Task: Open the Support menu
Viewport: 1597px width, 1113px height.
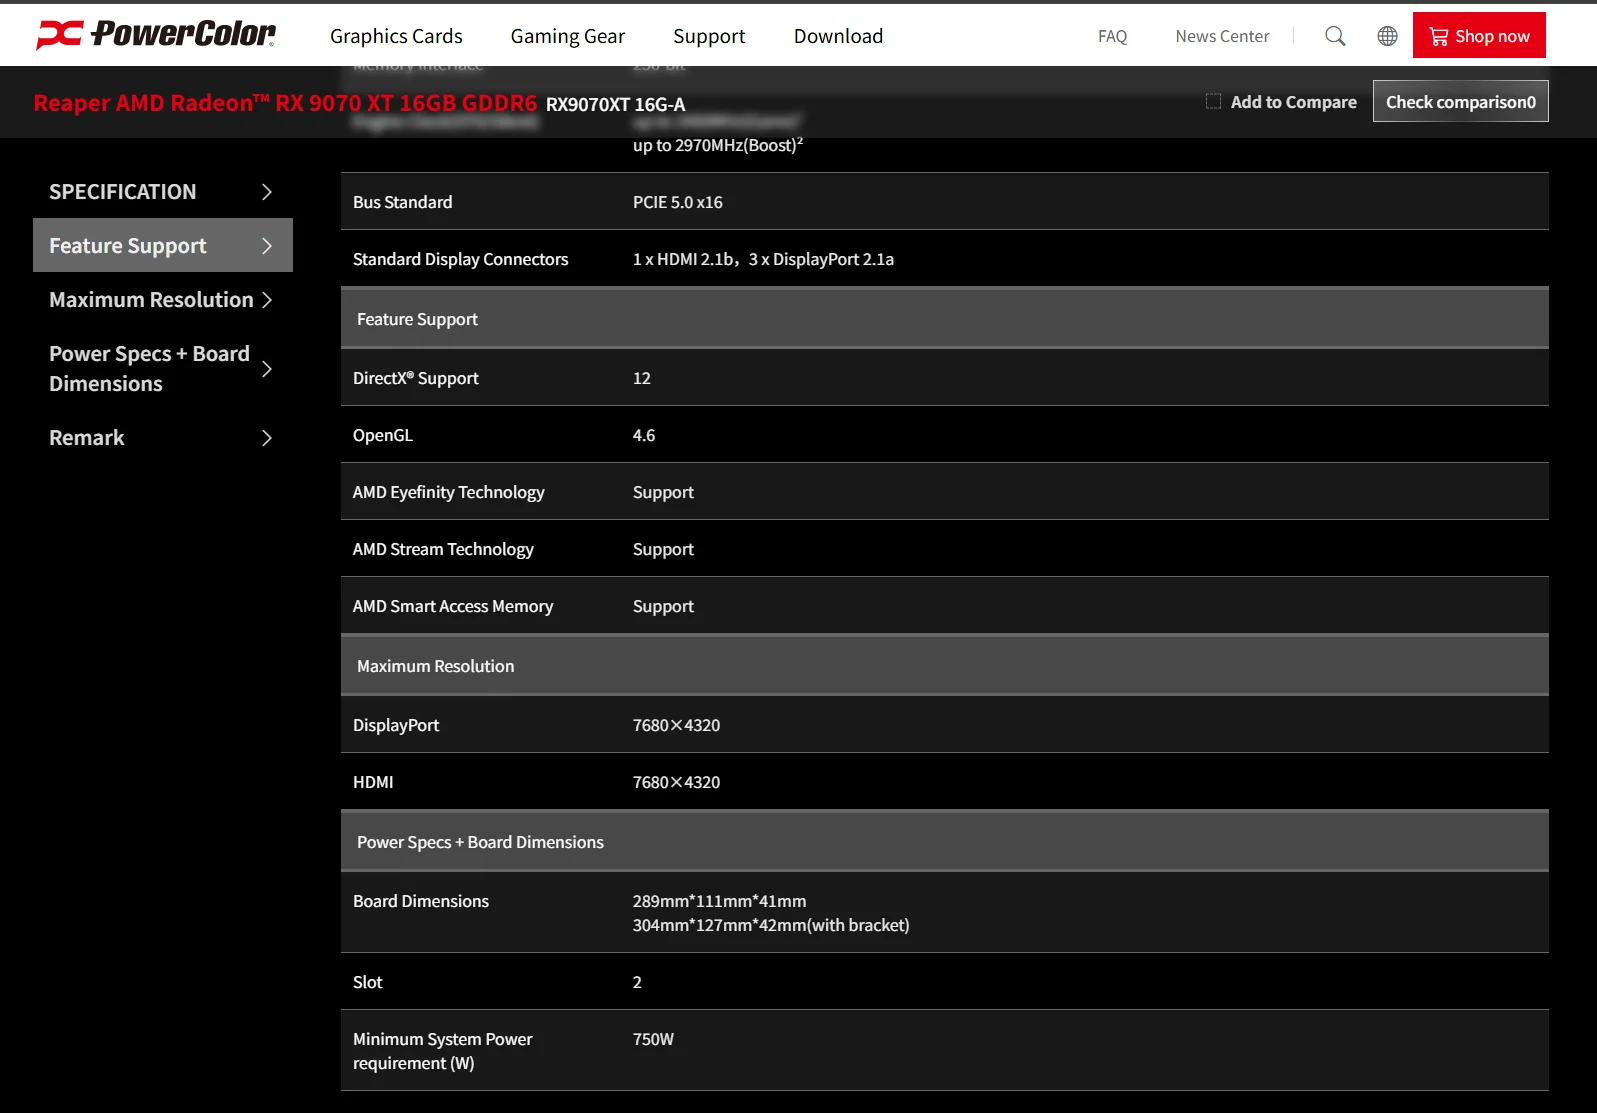Action: point(709,36)
